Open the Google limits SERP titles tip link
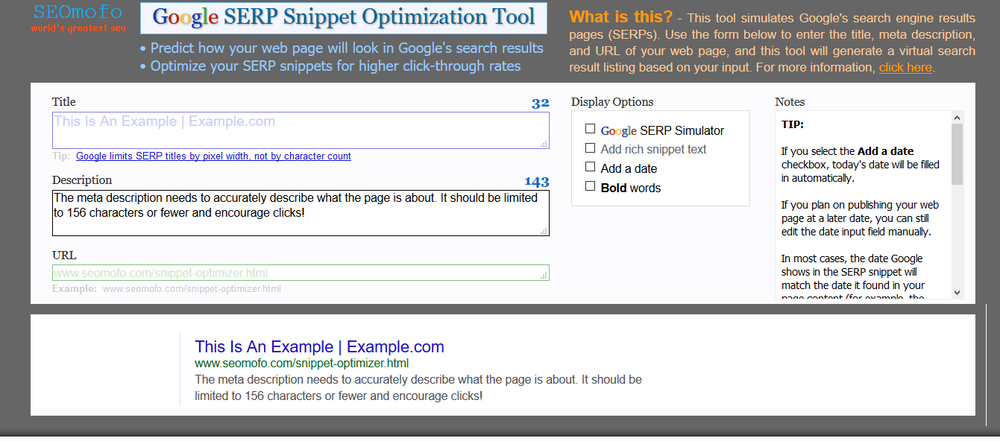This screenshot has width=1000, height=441. (x=213, y=156)
